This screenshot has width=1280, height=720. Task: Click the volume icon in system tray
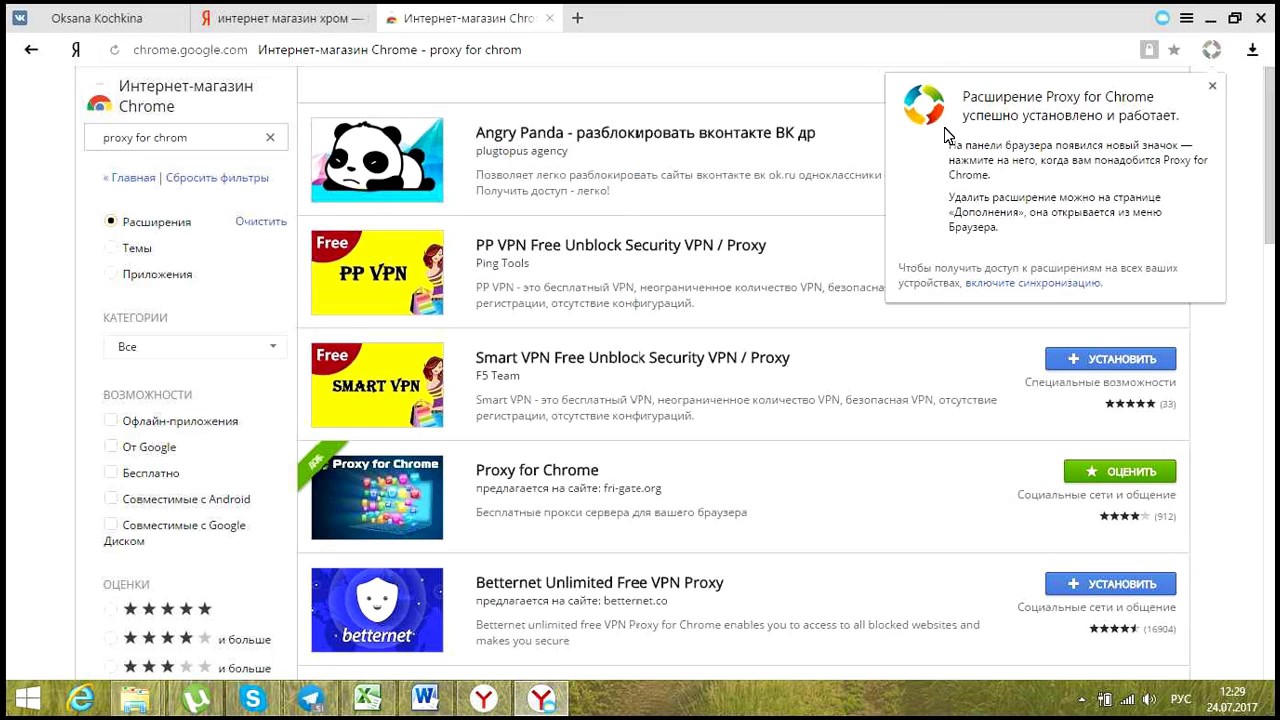pyautogui.click(x=1150, y=699)
